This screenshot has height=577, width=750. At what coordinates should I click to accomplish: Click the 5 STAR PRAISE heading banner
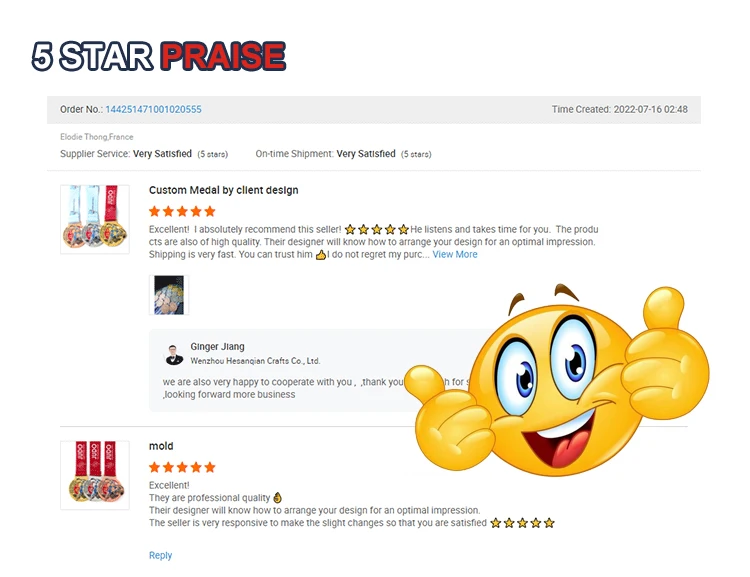[x=159, y=56]
